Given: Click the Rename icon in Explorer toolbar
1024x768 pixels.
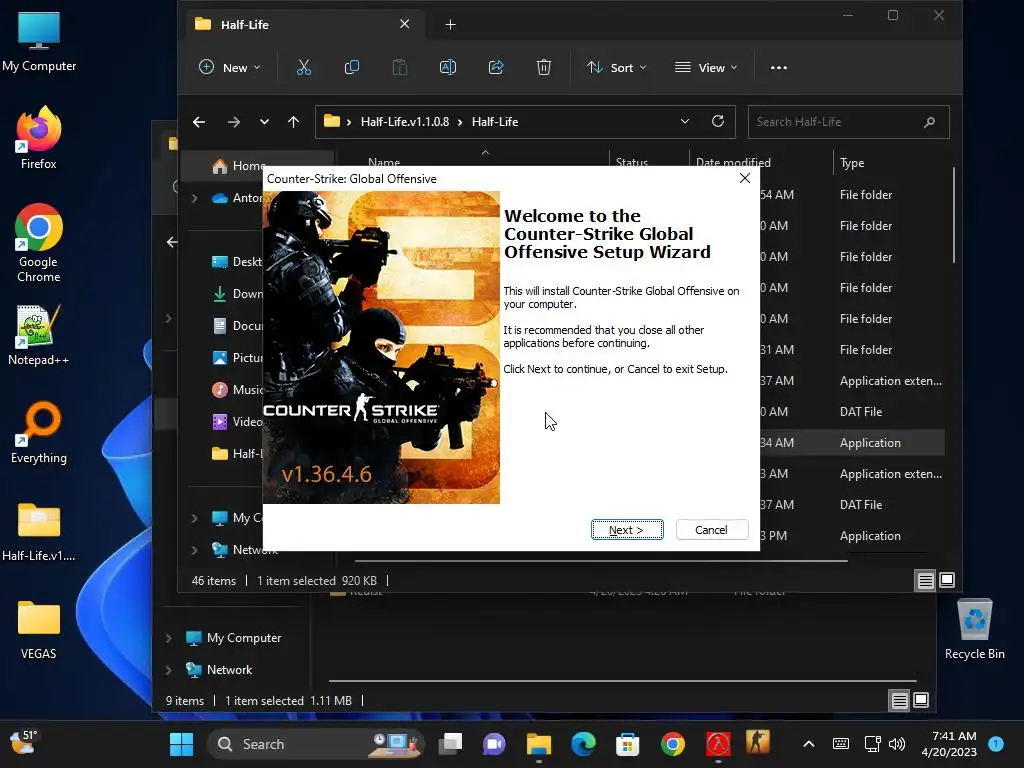Looking at the screenshot, I should tap(448, 67).
